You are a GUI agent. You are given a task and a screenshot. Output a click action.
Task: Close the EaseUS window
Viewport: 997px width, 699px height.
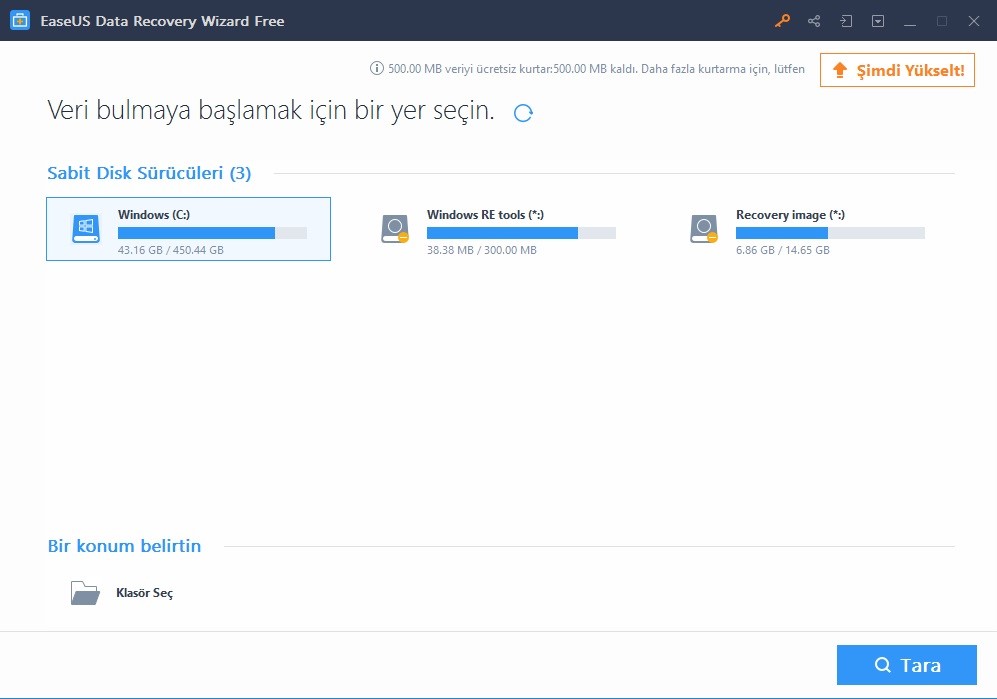click(973, 21)
